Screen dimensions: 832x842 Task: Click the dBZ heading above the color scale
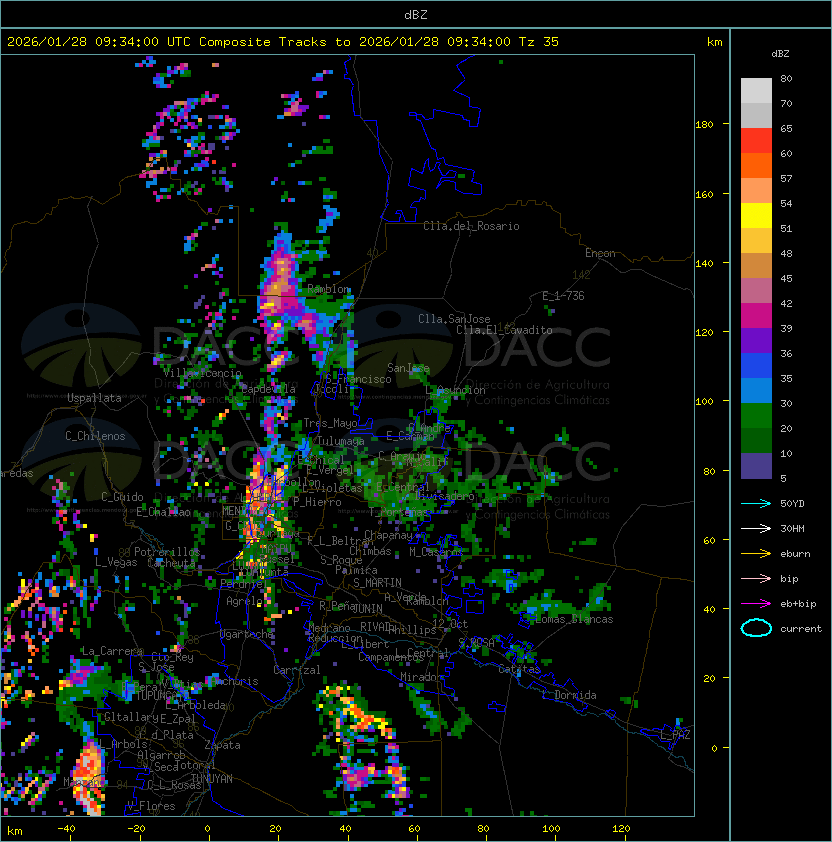click(780, 54)
